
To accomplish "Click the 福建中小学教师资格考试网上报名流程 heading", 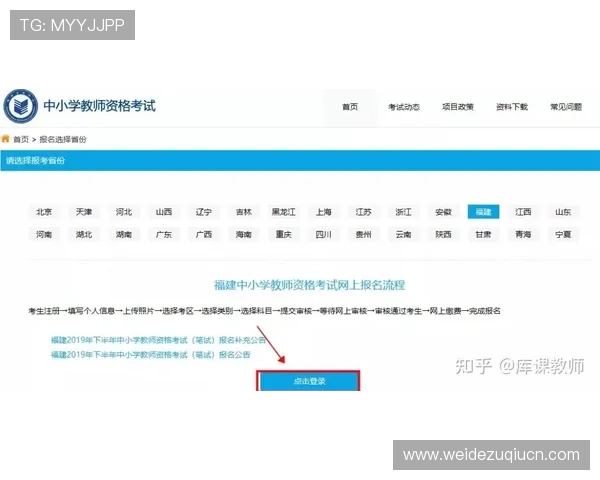I will point(309,285).
